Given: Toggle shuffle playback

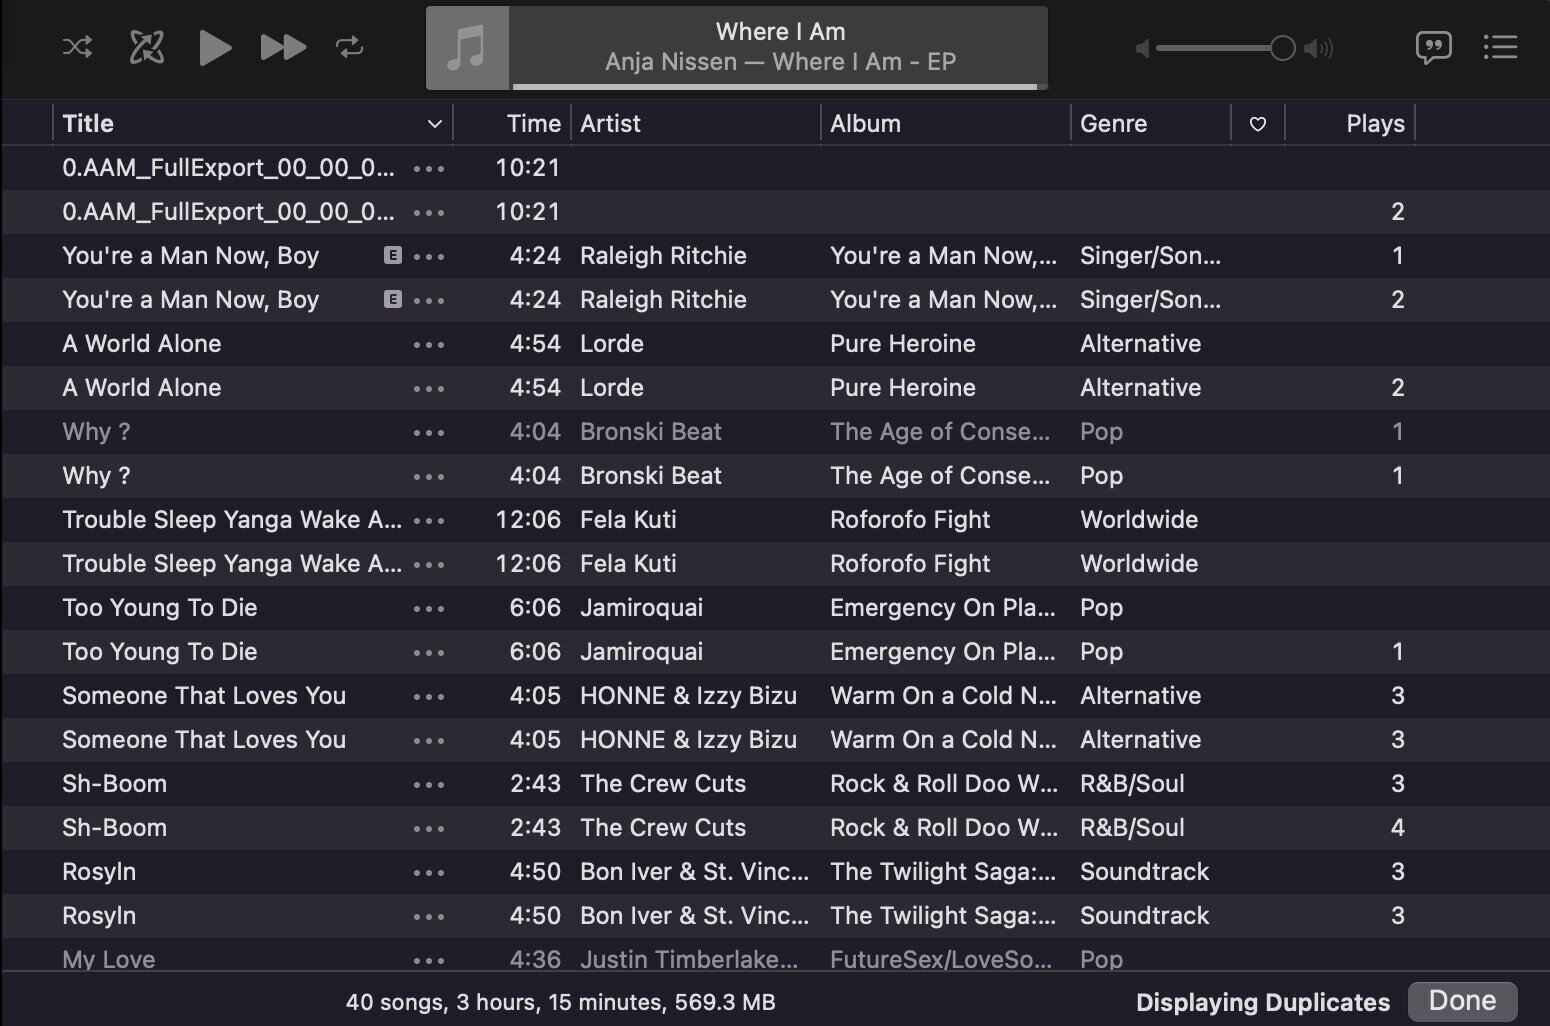Looking at the screenshot, I should point(77,47).
